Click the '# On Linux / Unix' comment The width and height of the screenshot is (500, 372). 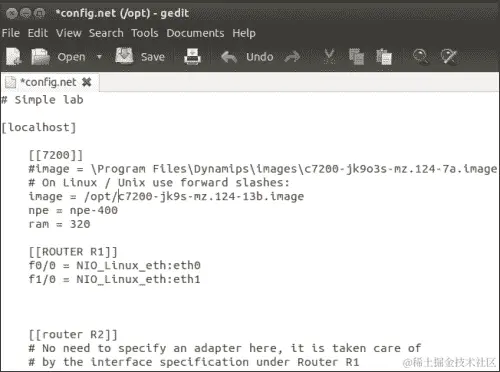159,183
